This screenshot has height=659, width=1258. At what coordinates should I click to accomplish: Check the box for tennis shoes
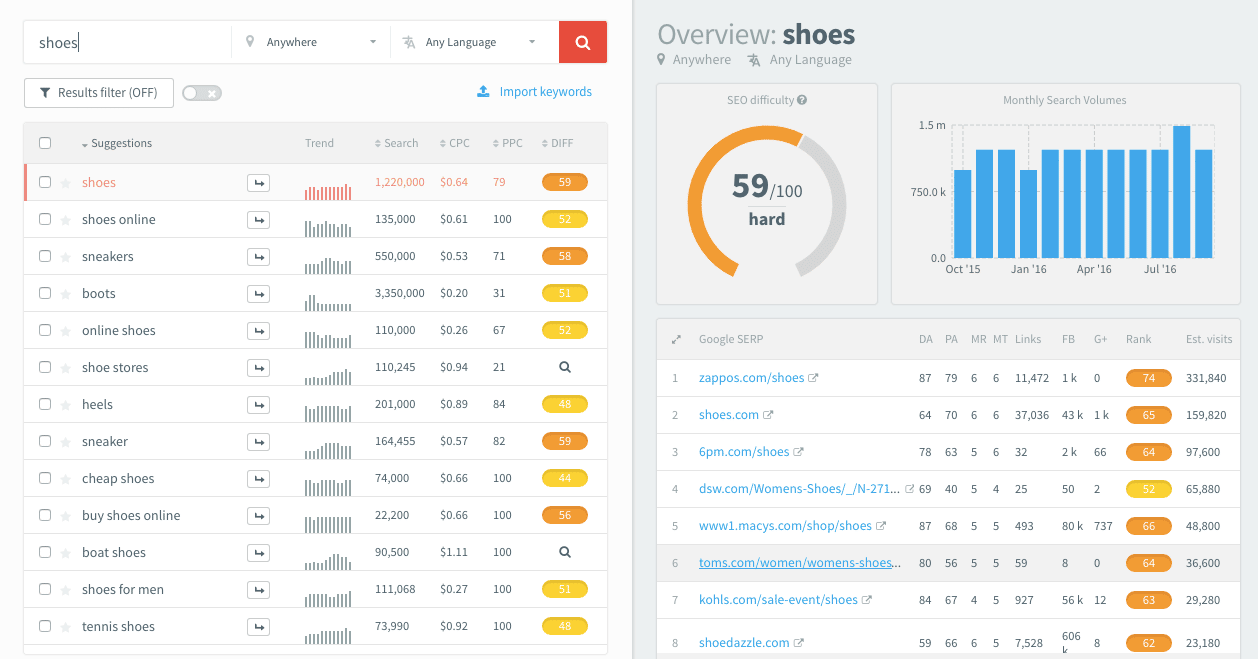pyautogui.click(x=45, y=626)
